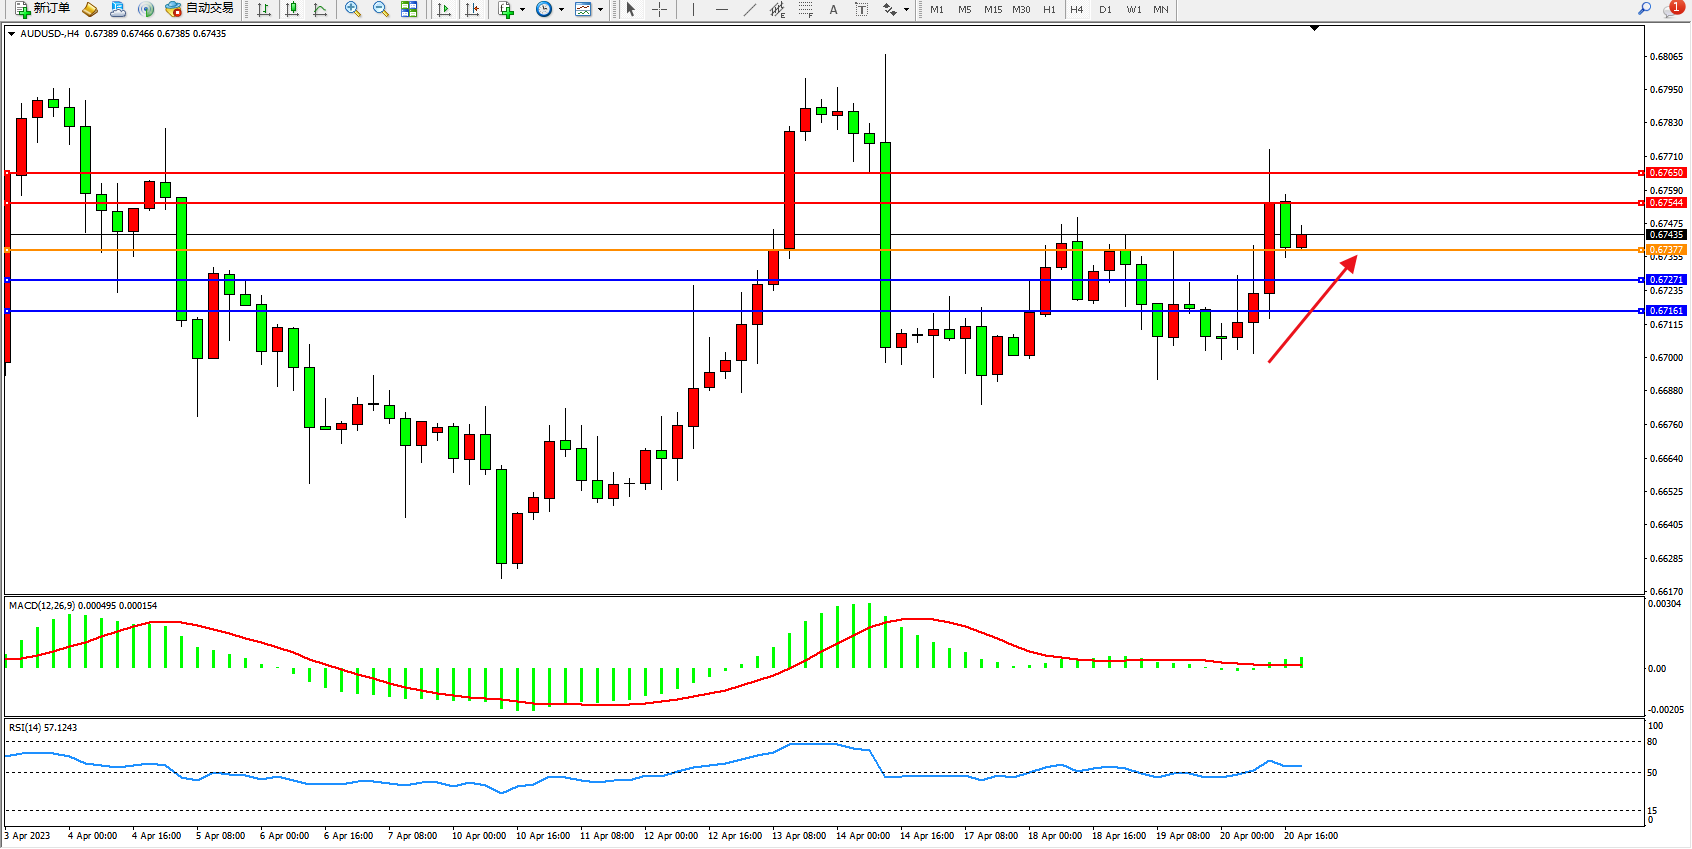Tile chart windows using grid icon
Image resolution: width=1692 pixels, height=849 pixels.
[x=409, y=9]
